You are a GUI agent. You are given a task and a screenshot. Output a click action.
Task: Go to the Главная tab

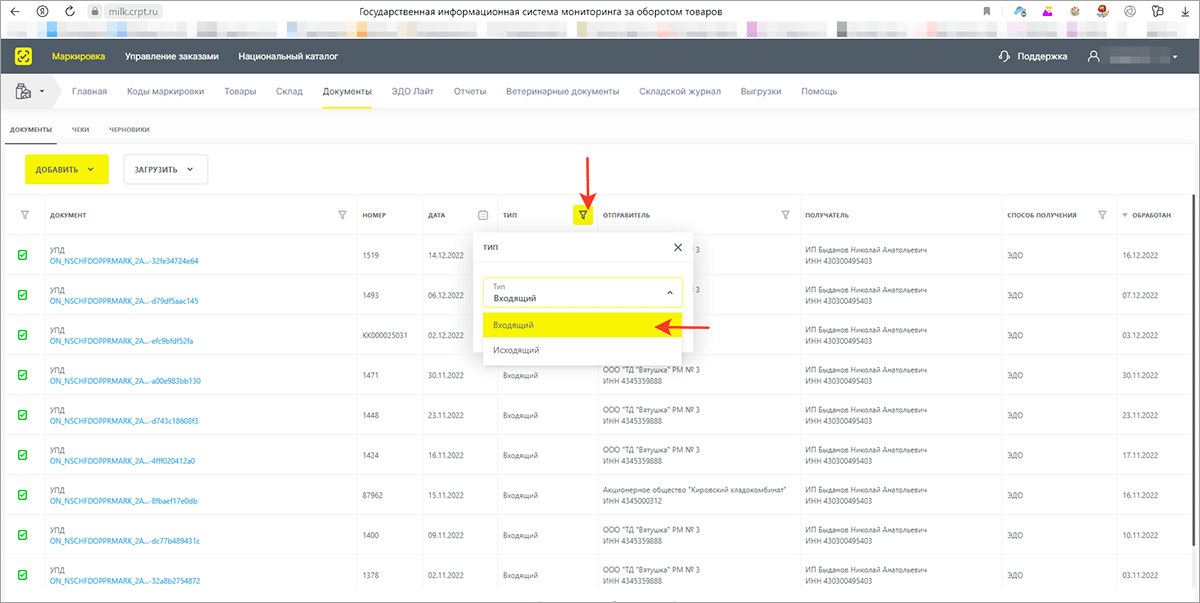(x=89, y=92)
